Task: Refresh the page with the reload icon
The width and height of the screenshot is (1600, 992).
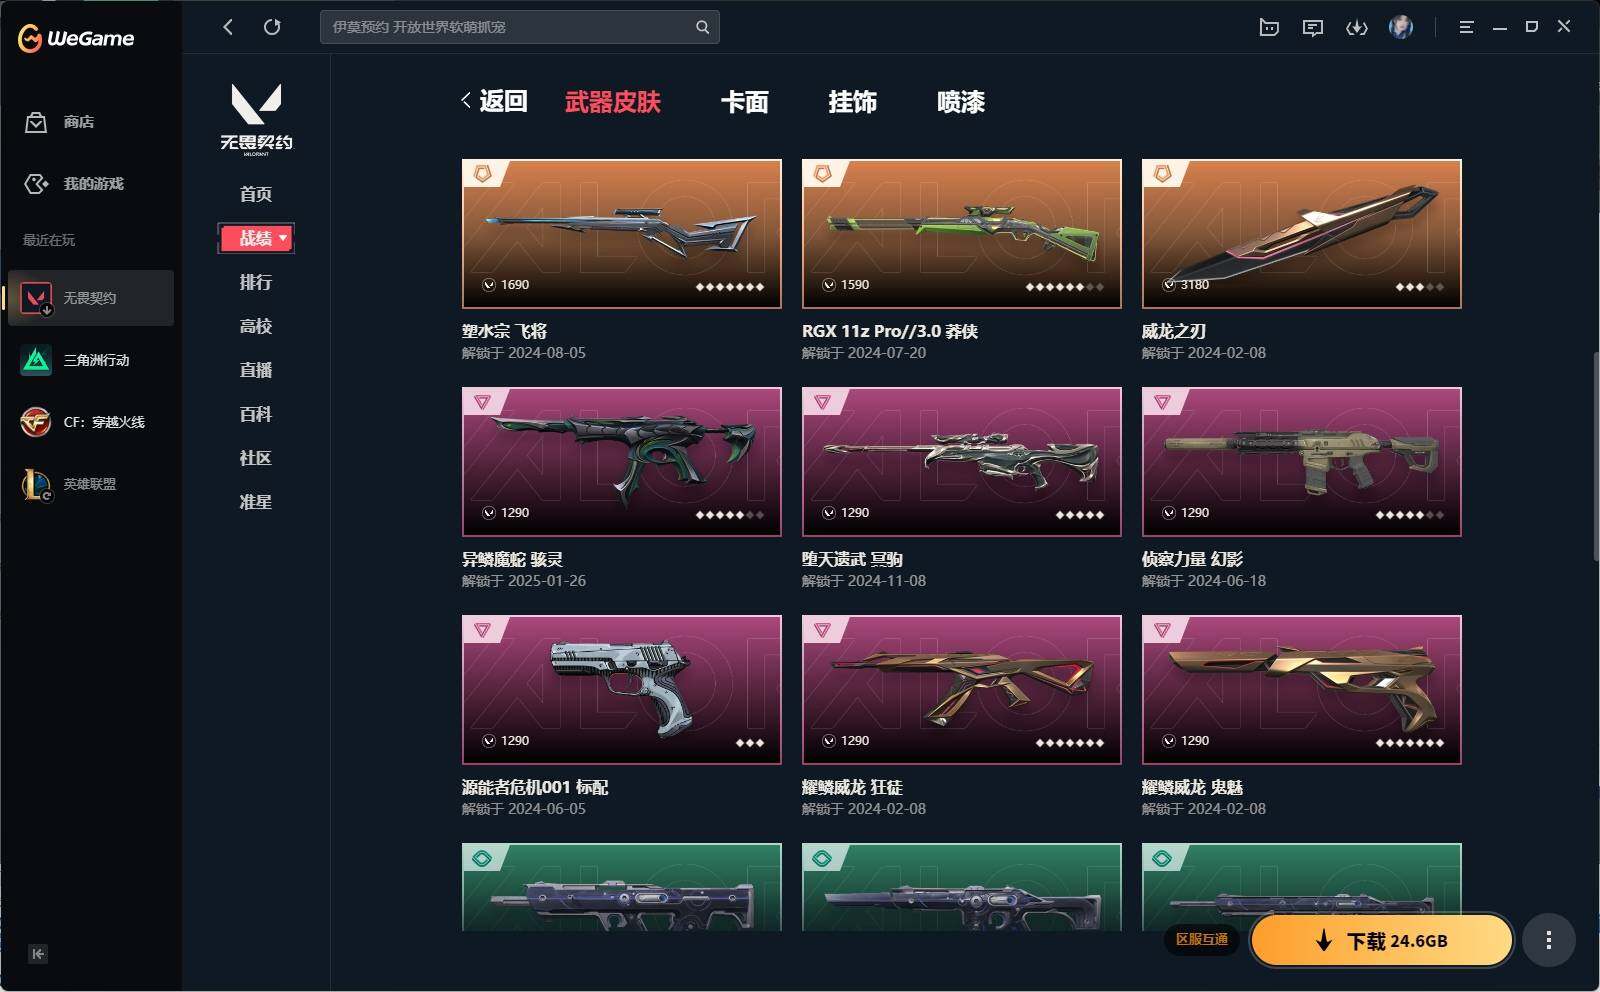Action: click(x=272, y=27)
